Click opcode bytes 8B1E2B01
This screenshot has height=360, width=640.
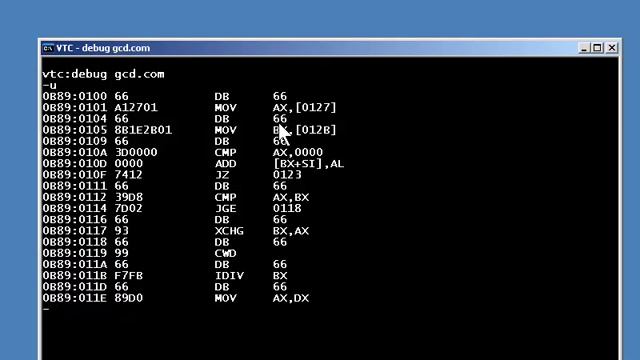click(143, 130)
